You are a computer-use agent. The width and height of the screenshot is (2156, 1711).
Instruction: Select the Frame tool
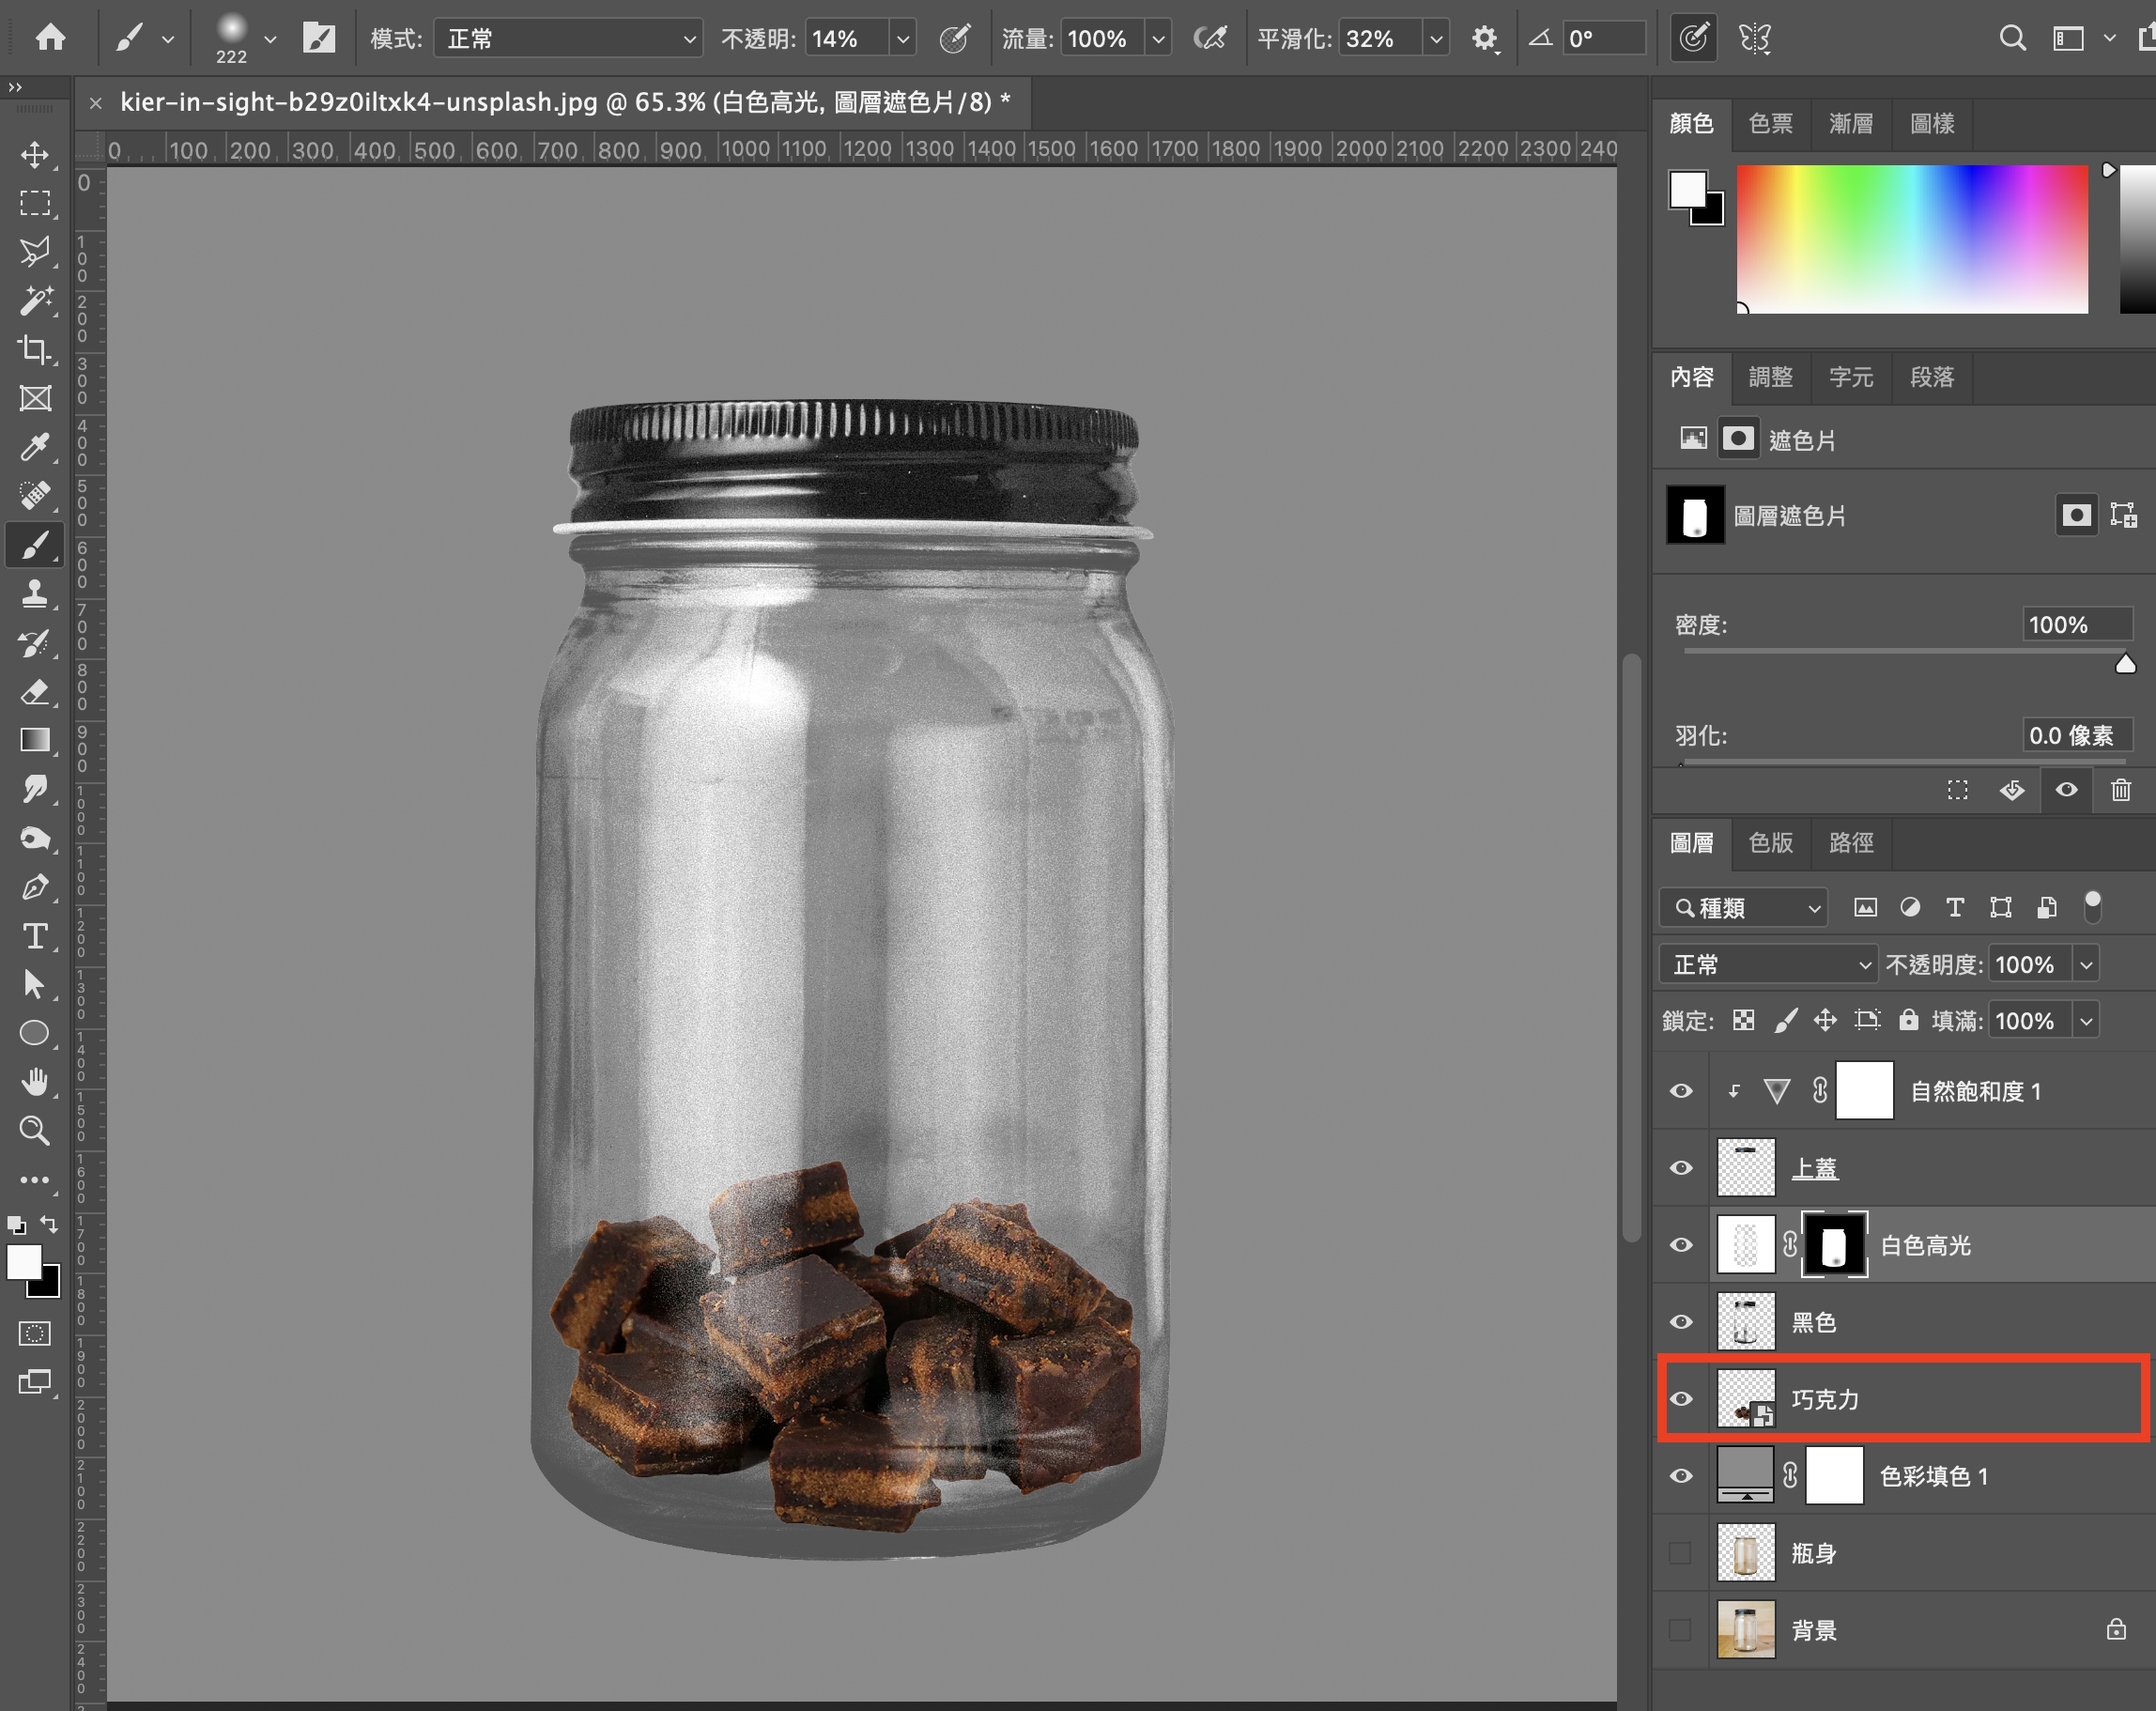[x=35, y=399]
